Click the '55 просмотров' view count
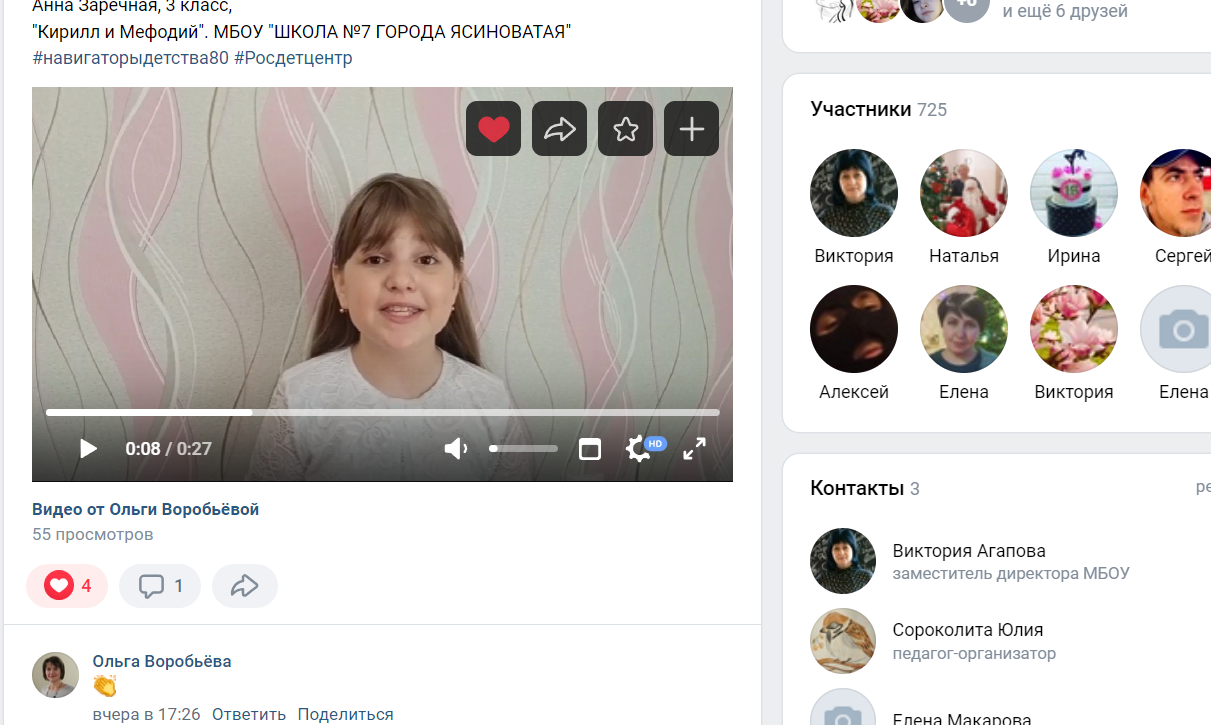The width and height of the screenshot is (1211, 725). tap(93, 534)
